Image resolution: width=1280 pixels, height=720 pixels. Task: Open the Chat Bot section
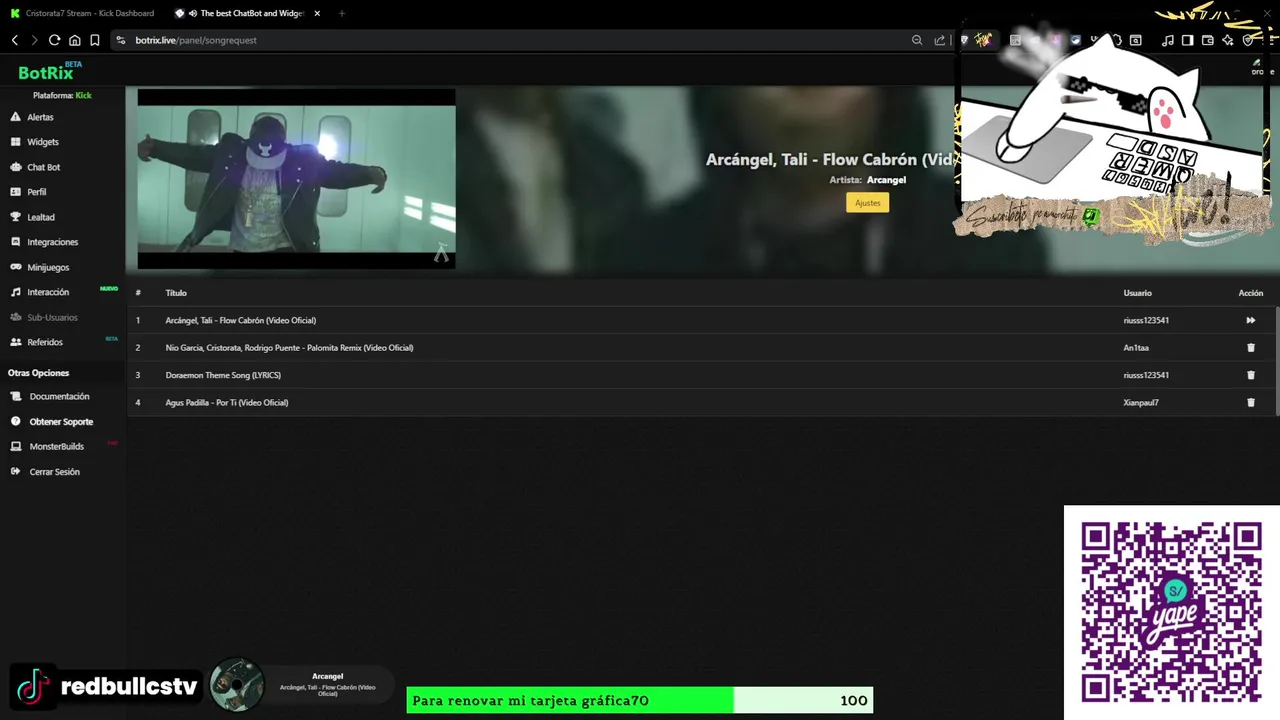click(x=43, y=167)
